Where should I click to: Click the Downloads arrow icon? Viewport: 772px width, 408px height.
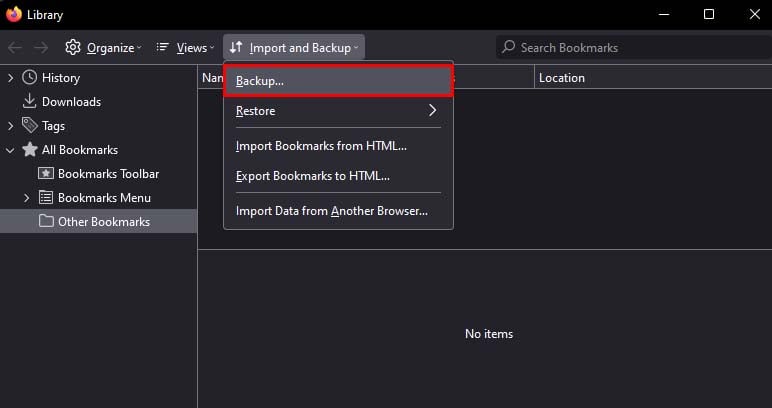pyautogui.click(x=30, y=102)
